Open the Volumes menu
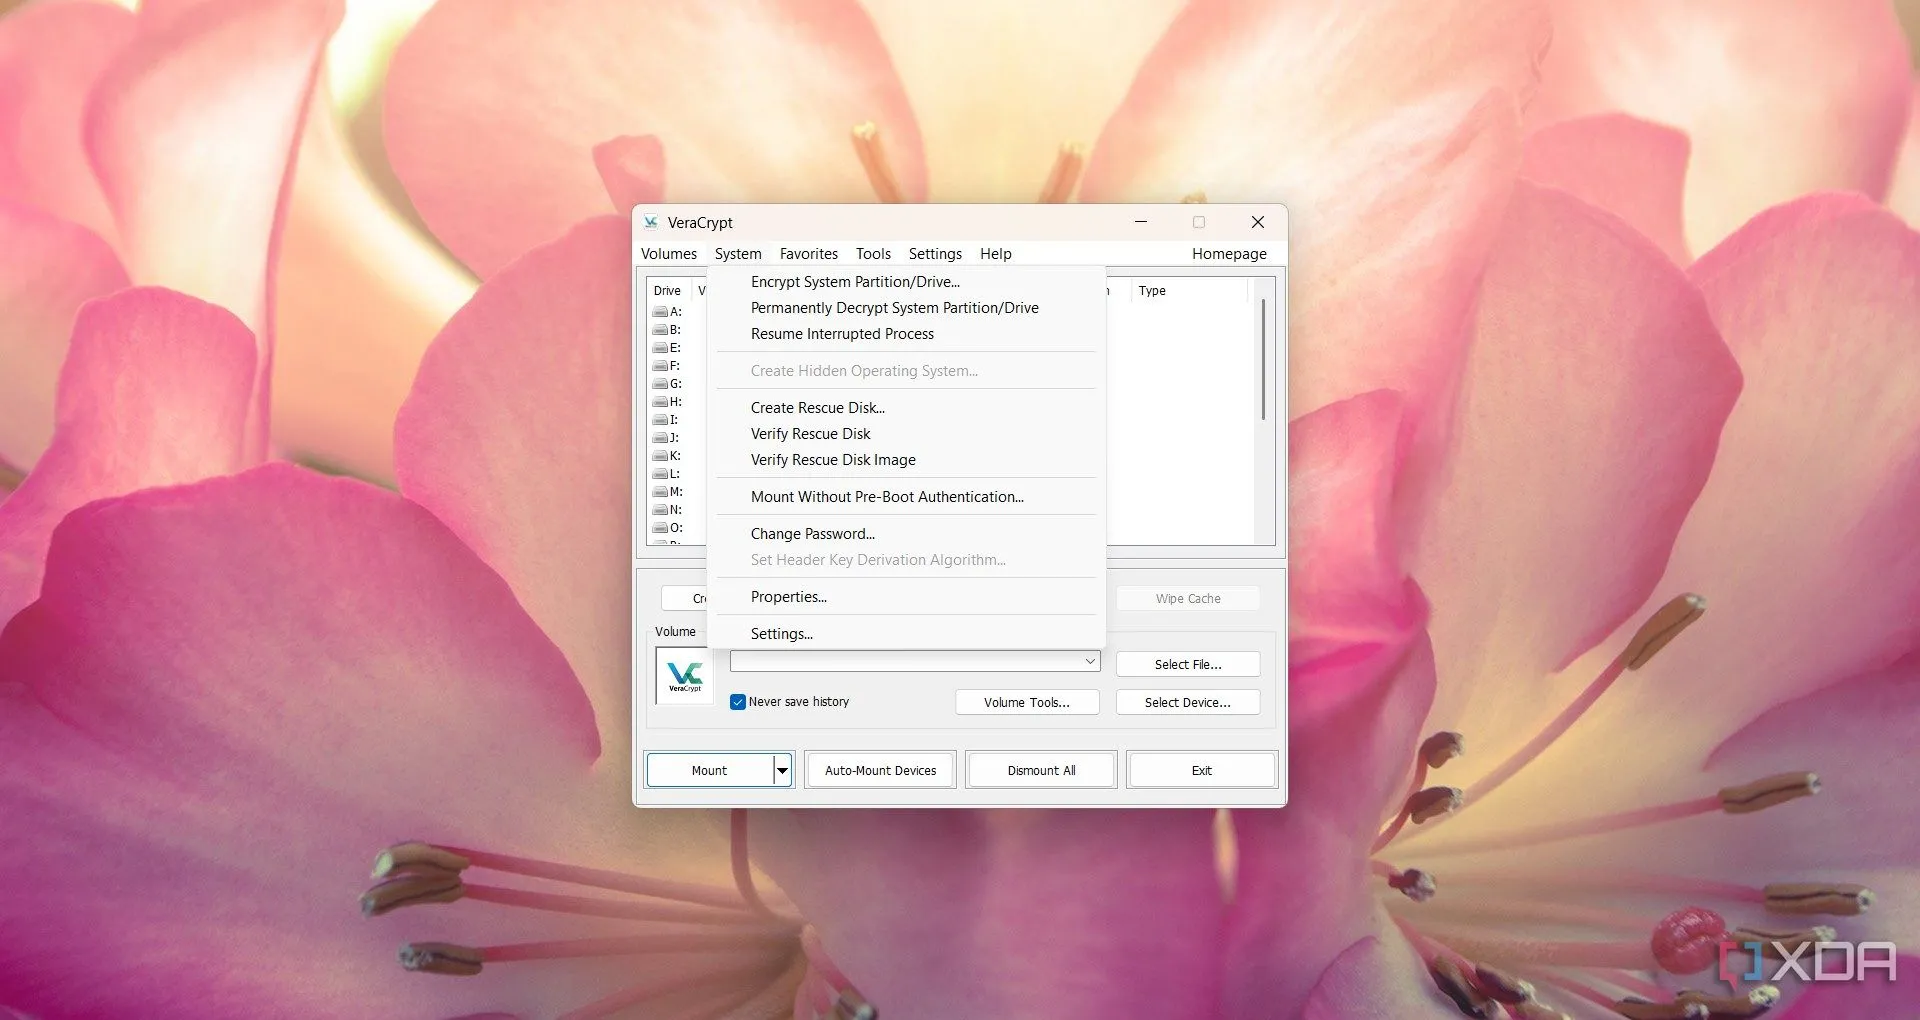Viewport: 1920px width, 1020px height. [669, 254]
